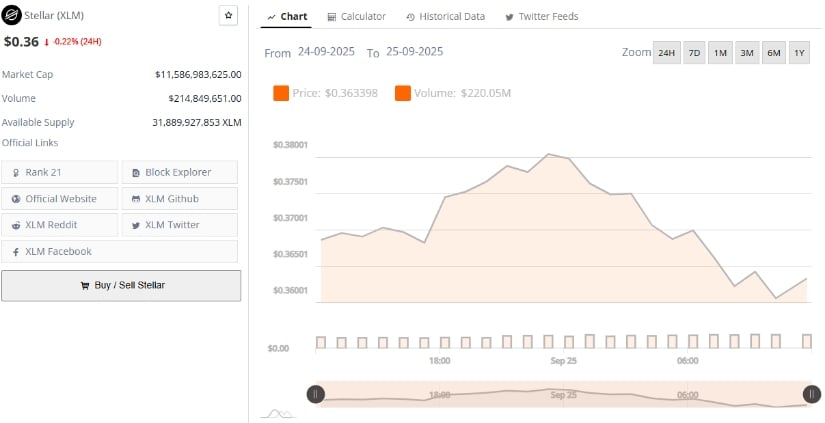This screenshot has height=423, width=825.
Task: Click the Official Links label
Action: pyautogui.click(x=30, y=143)
